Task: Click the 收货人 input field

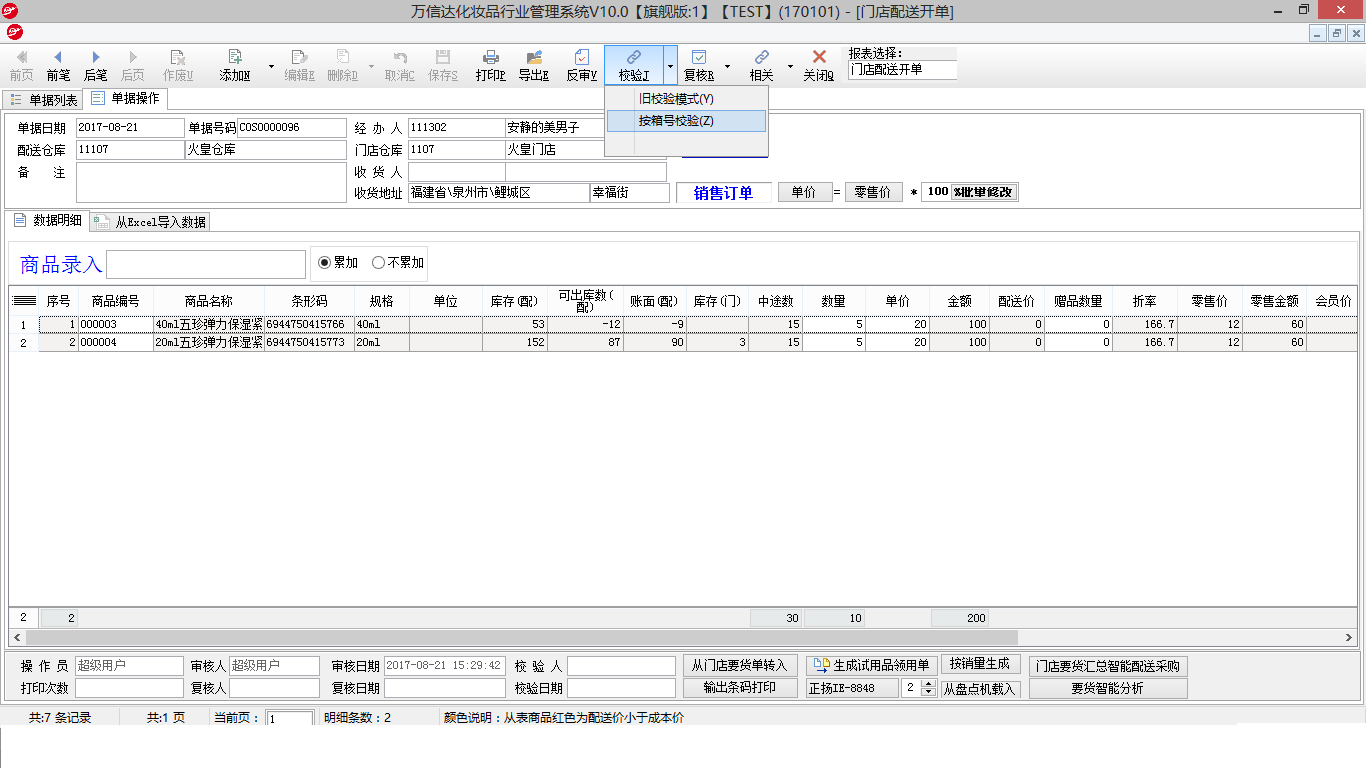Action: click(456, 172)
